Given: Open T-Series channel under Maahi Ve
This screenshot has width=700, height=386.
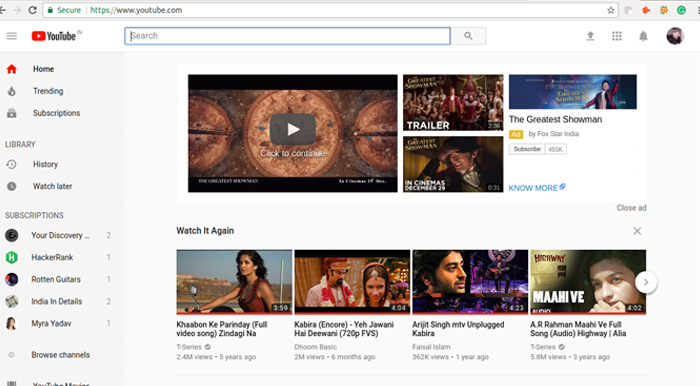Looking at the screenshot, I should pyautogui.click(x=543, y=347).
